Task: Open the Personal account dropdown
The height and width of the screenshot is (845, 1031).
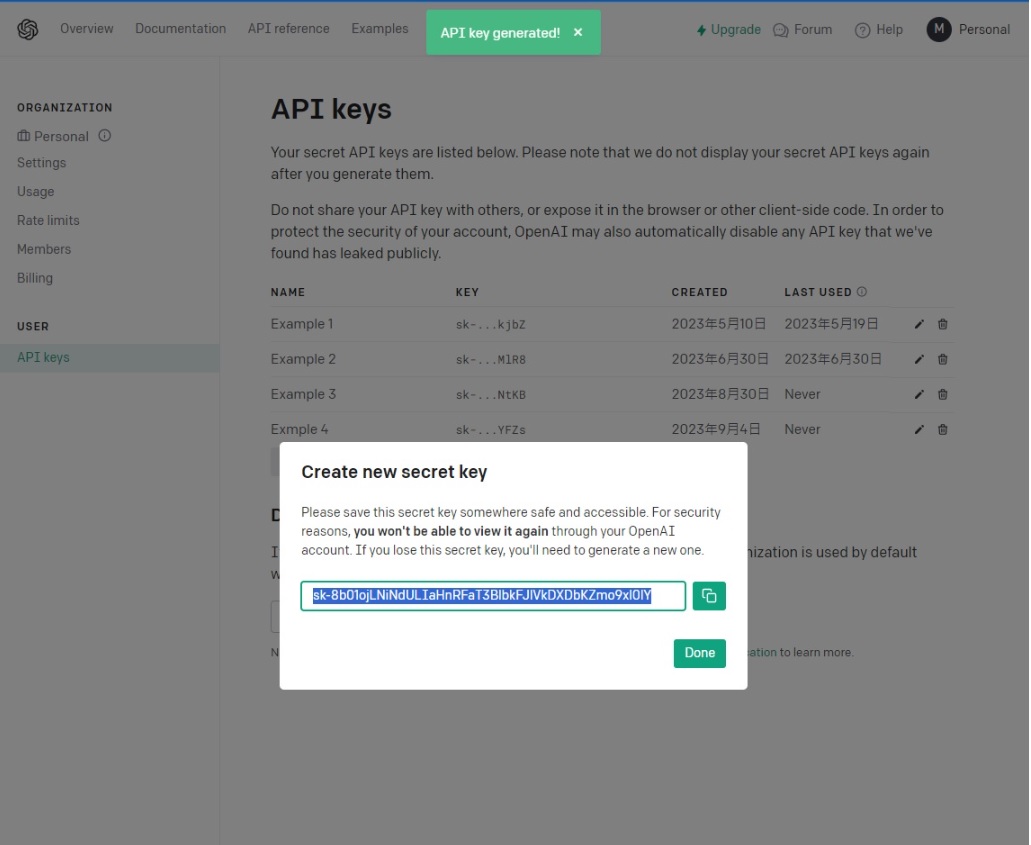Action: pyautogui.click(x=984, y=29)
